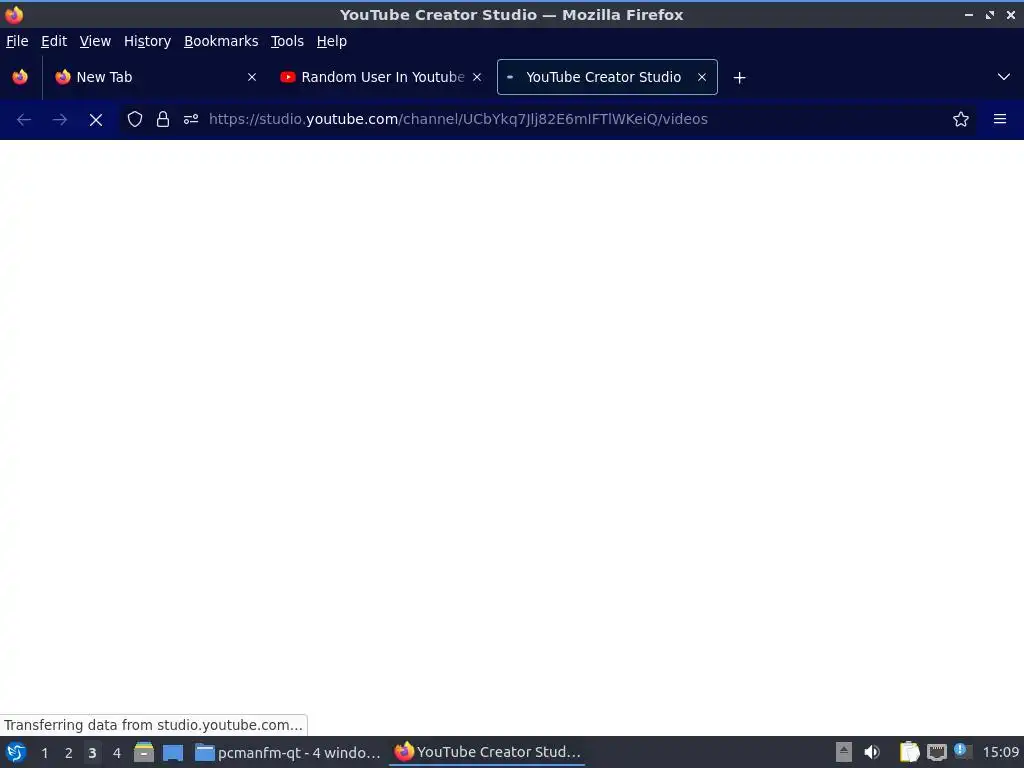1024x768 pixels.
Task: Open the network connection tray icon
Action: tap(936, 752)
